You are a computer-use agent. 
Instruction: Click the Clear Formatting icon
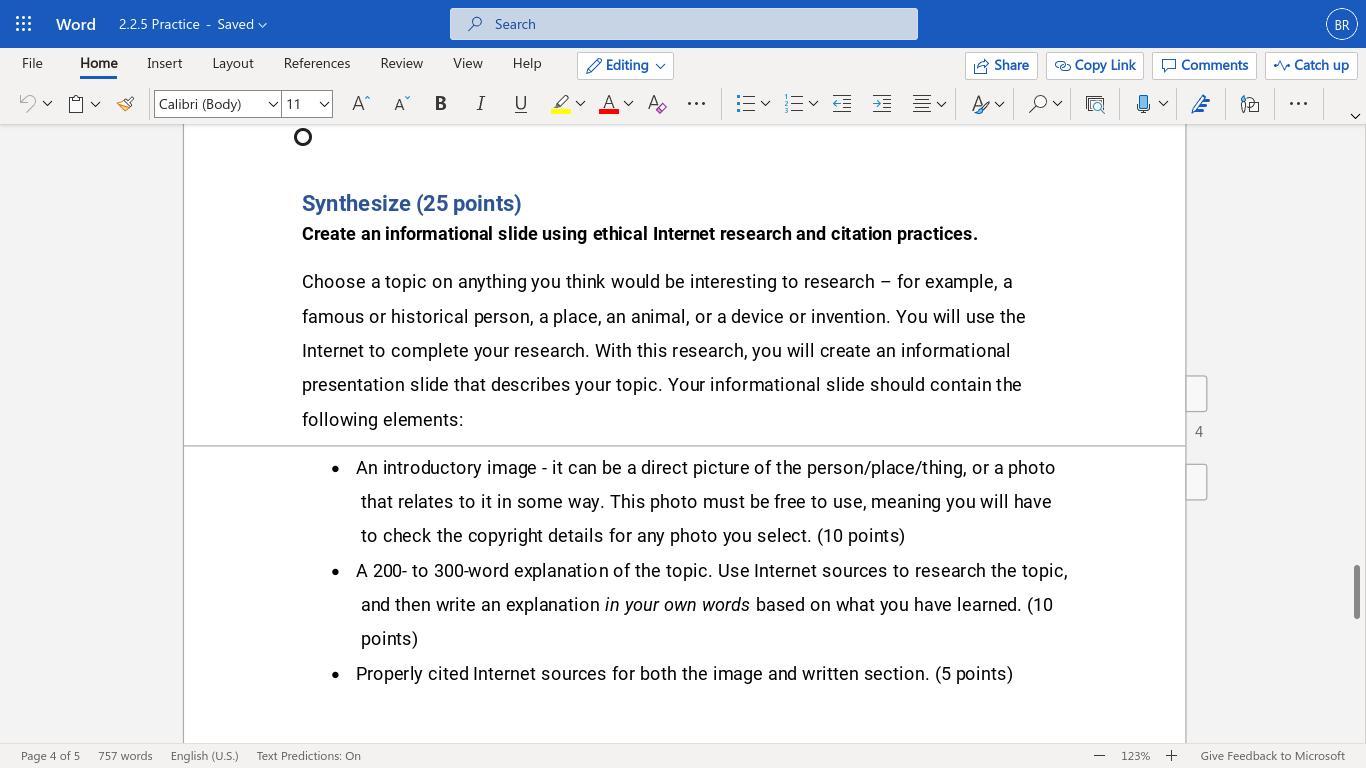657,104
